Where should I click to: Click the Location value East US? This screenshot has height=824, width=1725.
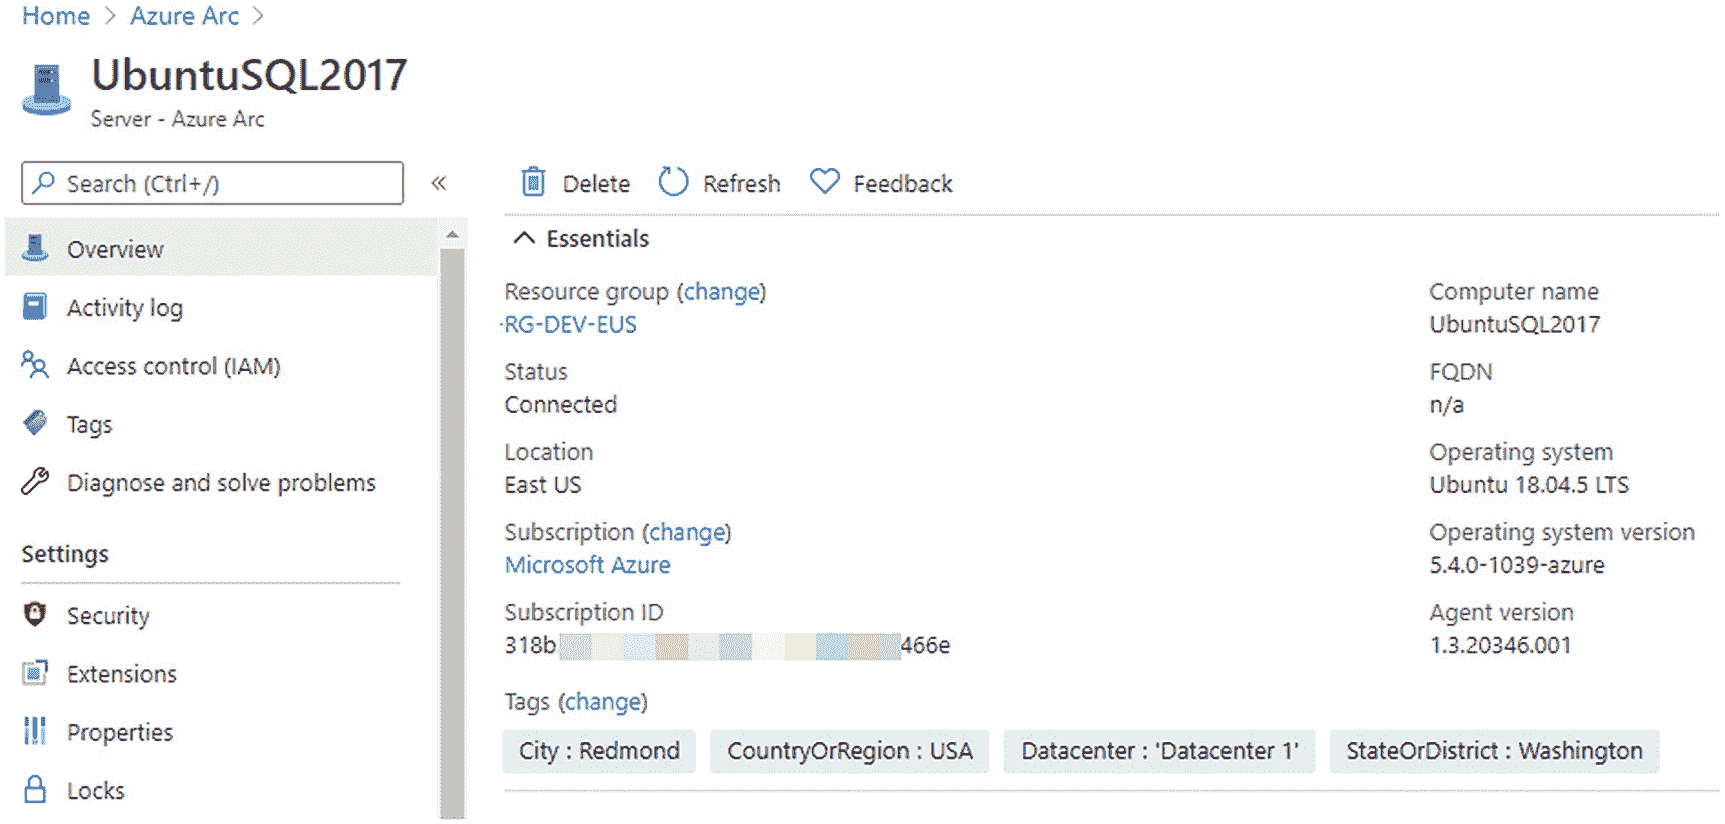[543, 485]
